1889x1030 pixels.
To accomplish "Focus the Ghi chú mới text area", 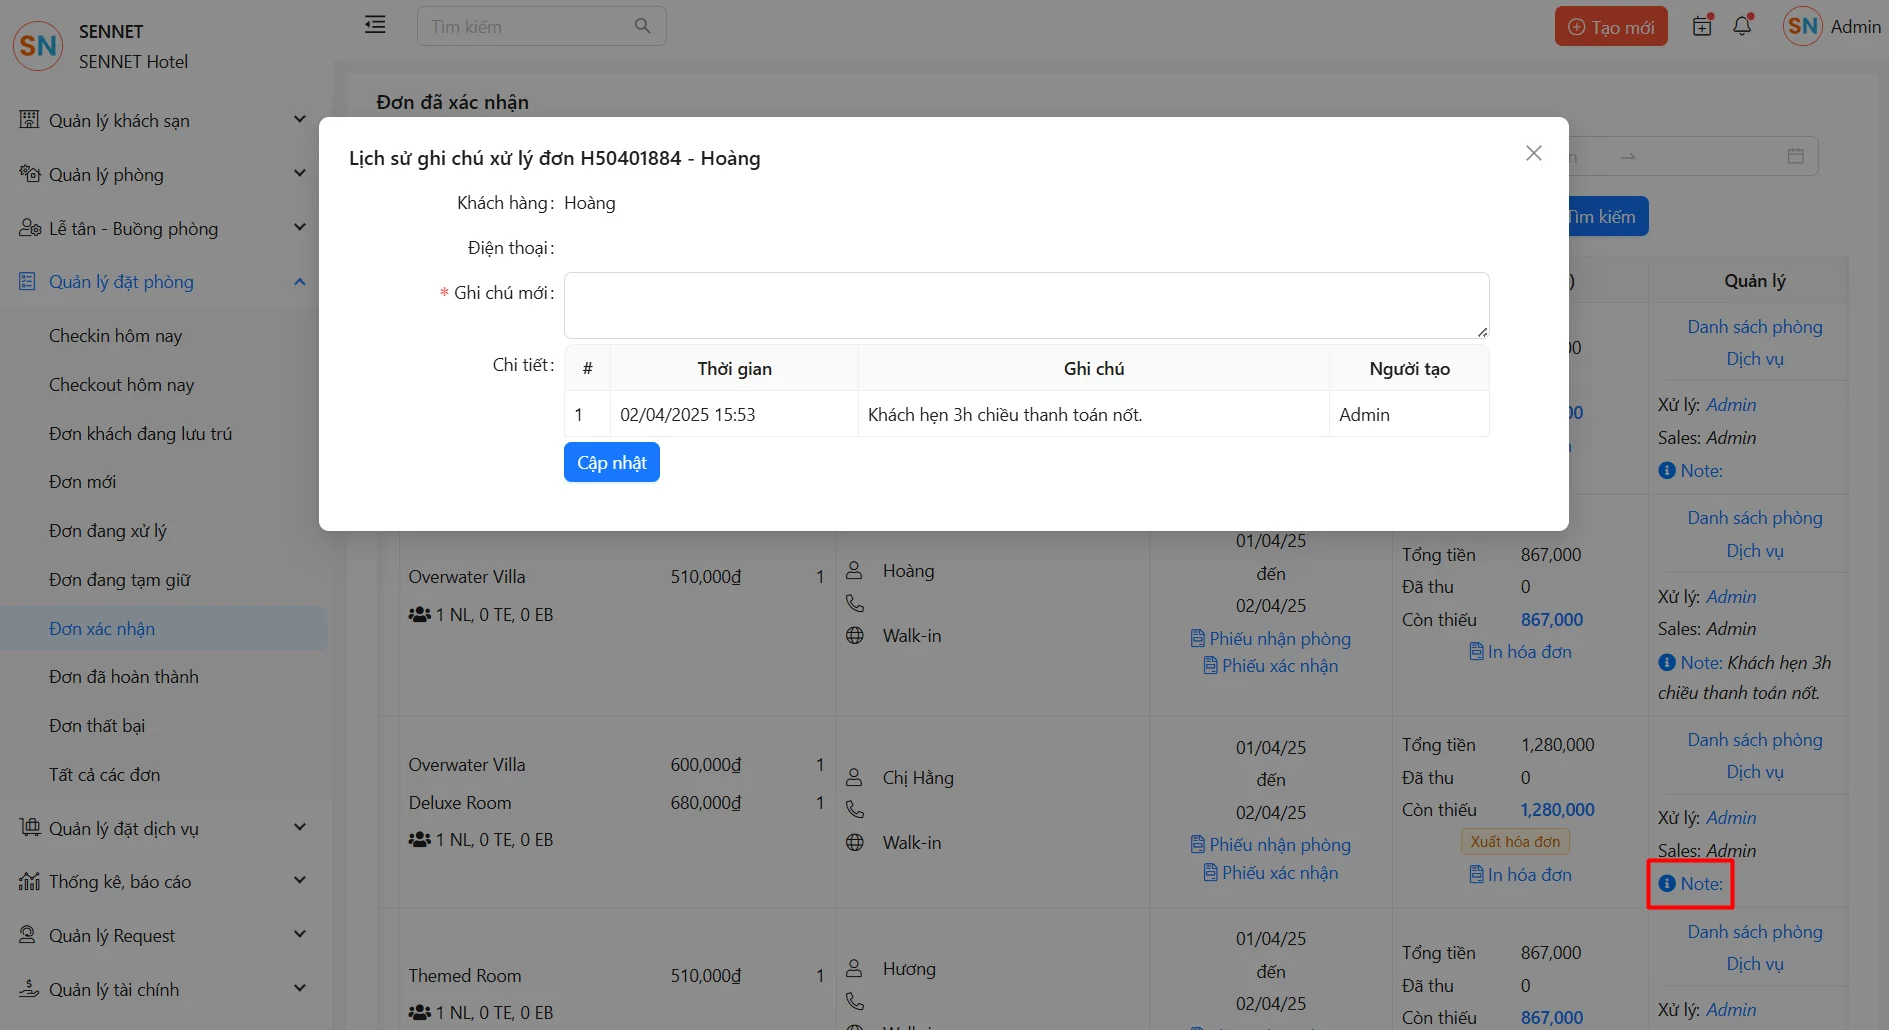I will (x=1026, y=305).
